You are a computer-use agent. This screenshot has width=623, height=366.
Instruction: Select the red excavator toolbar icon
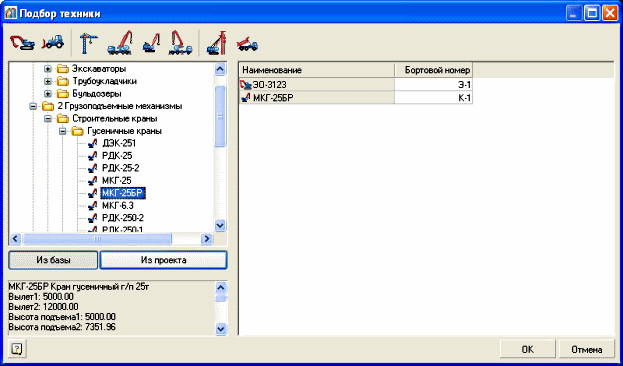click(22, 42)
